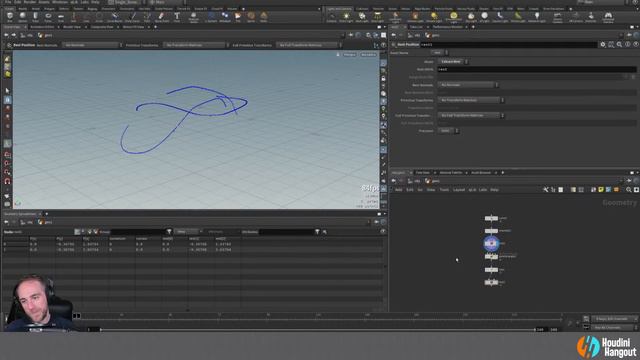Screen dimensions: 640x360
Task: Select the File shelf tool
Action: tap(238, 17)
